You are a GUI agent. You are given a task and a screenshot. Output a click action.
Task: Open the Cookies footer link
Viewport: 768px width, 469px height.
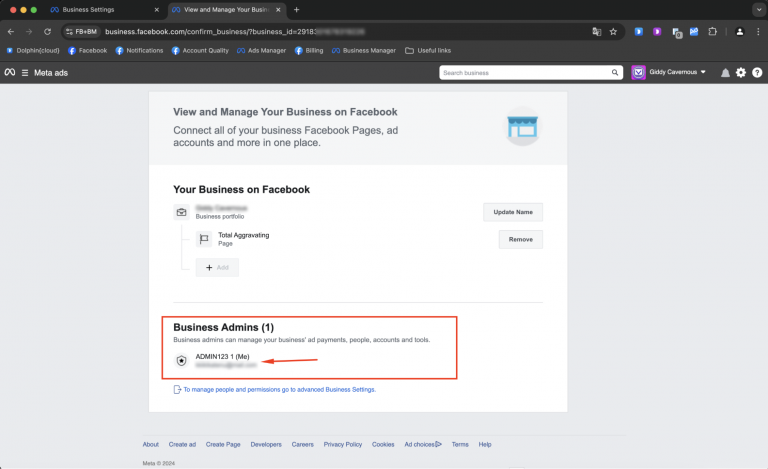[x=383, y=445]
